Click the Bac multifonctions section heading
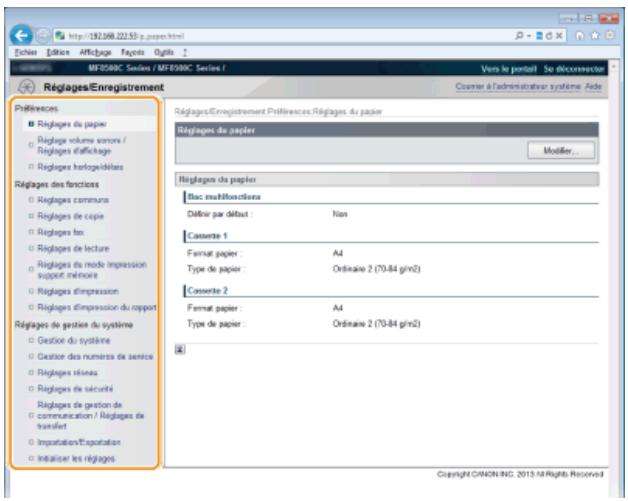Image resolution: width=628 pixels, height=501 pixels. 224,197
